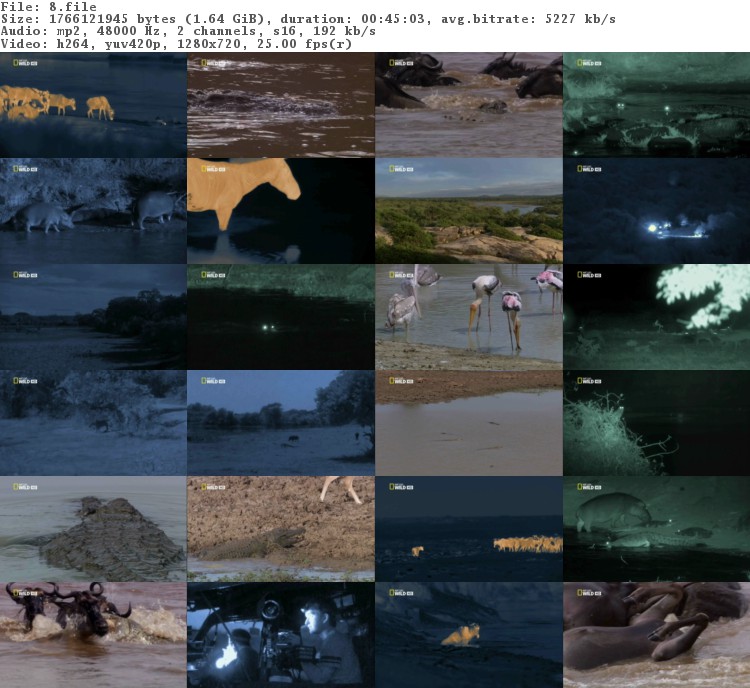Select the crocodile swimming in brown water thumbnail
750x688 pixels.
281,105
